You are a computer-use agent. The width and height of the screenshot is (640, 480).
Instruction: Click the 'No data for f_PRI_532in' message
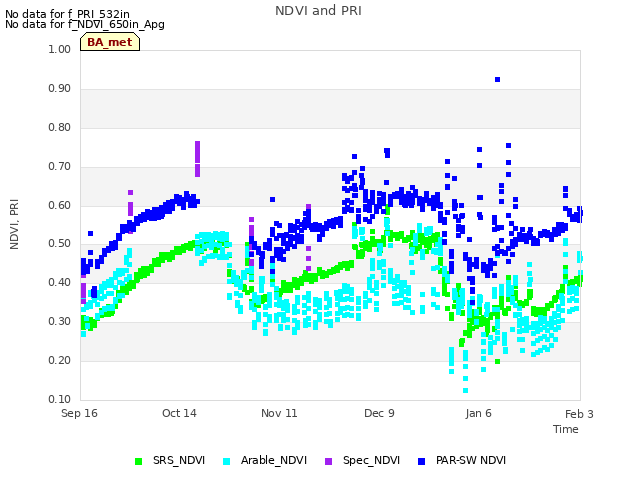[67, 14]
